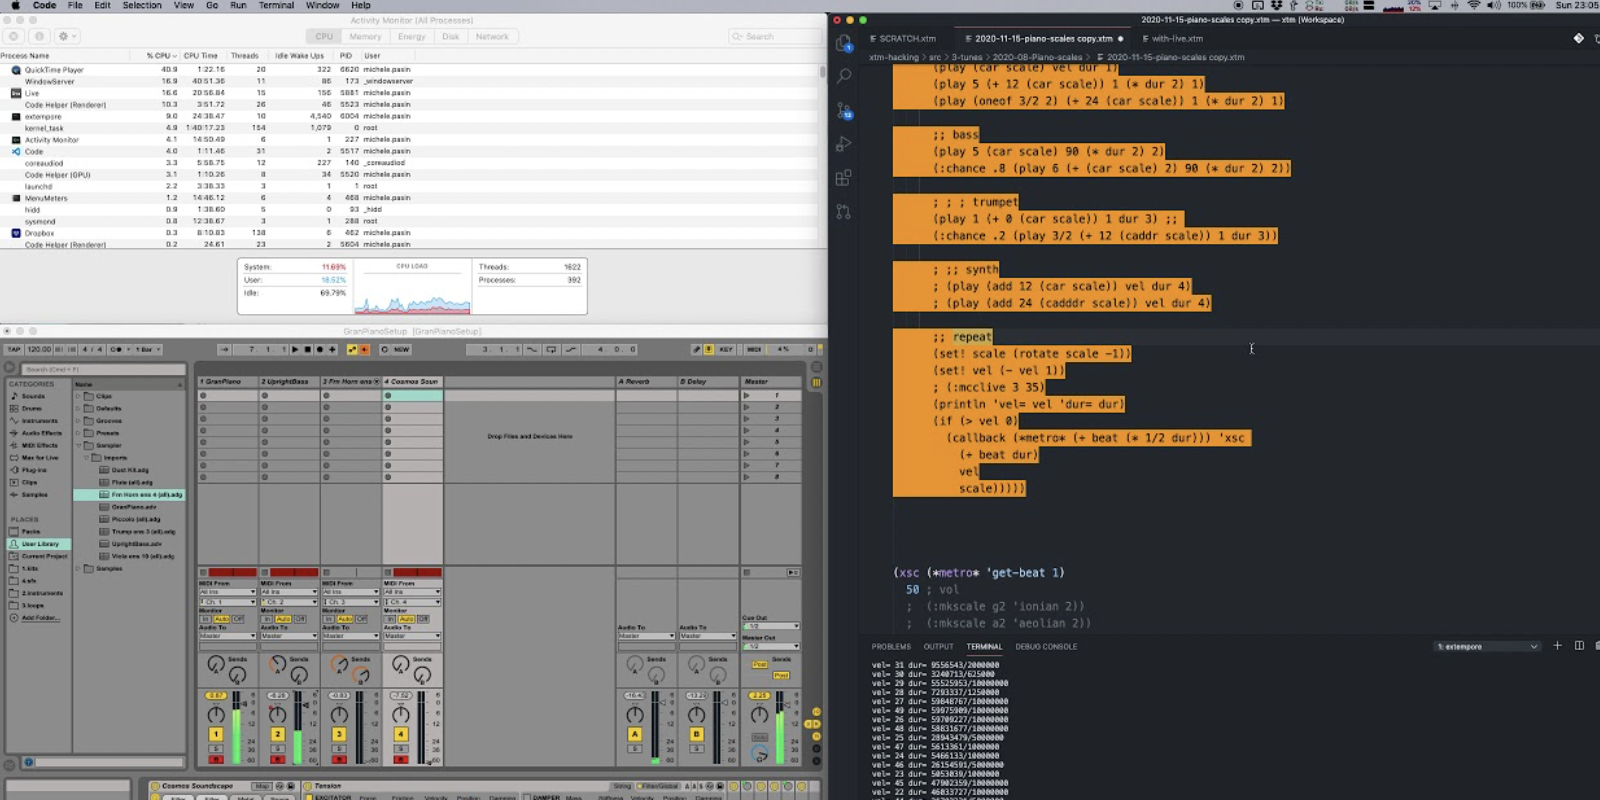This screenshot has width=1600, height=800.
Task: Toggle return track B activator button
Action: [x=696, y=734]
